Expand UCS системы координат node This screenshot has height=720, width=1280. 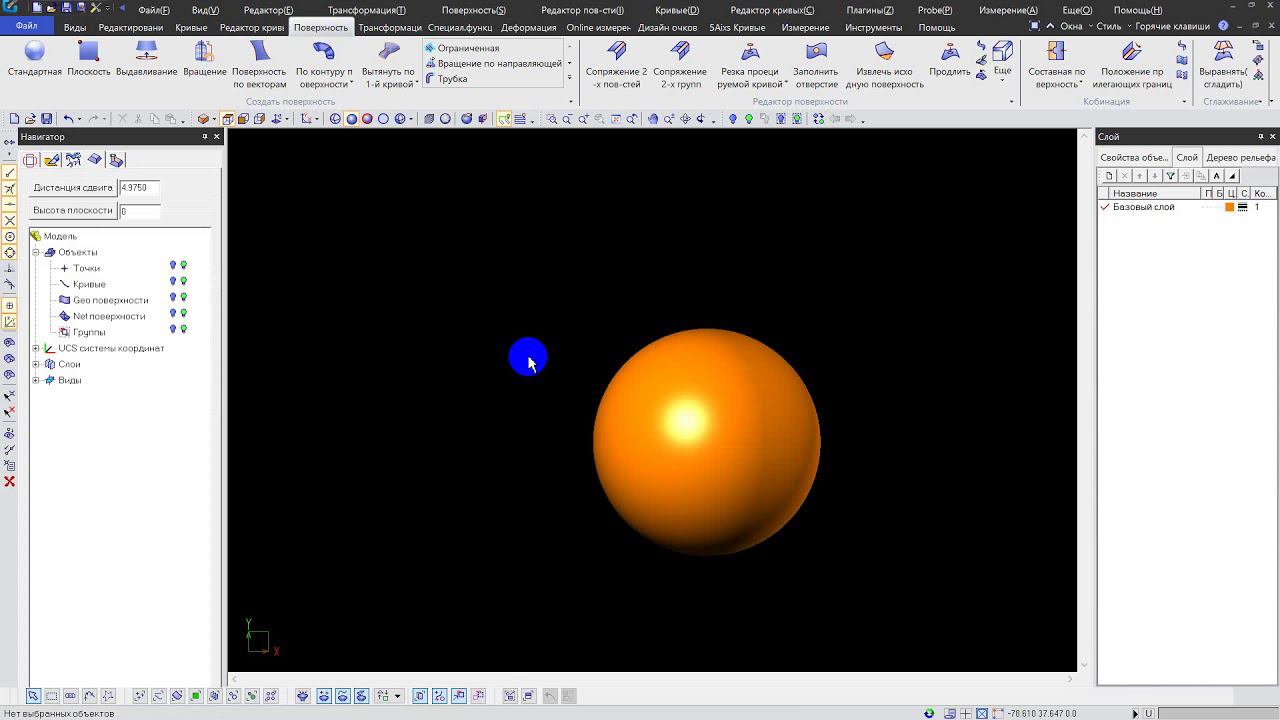(36, 348)
